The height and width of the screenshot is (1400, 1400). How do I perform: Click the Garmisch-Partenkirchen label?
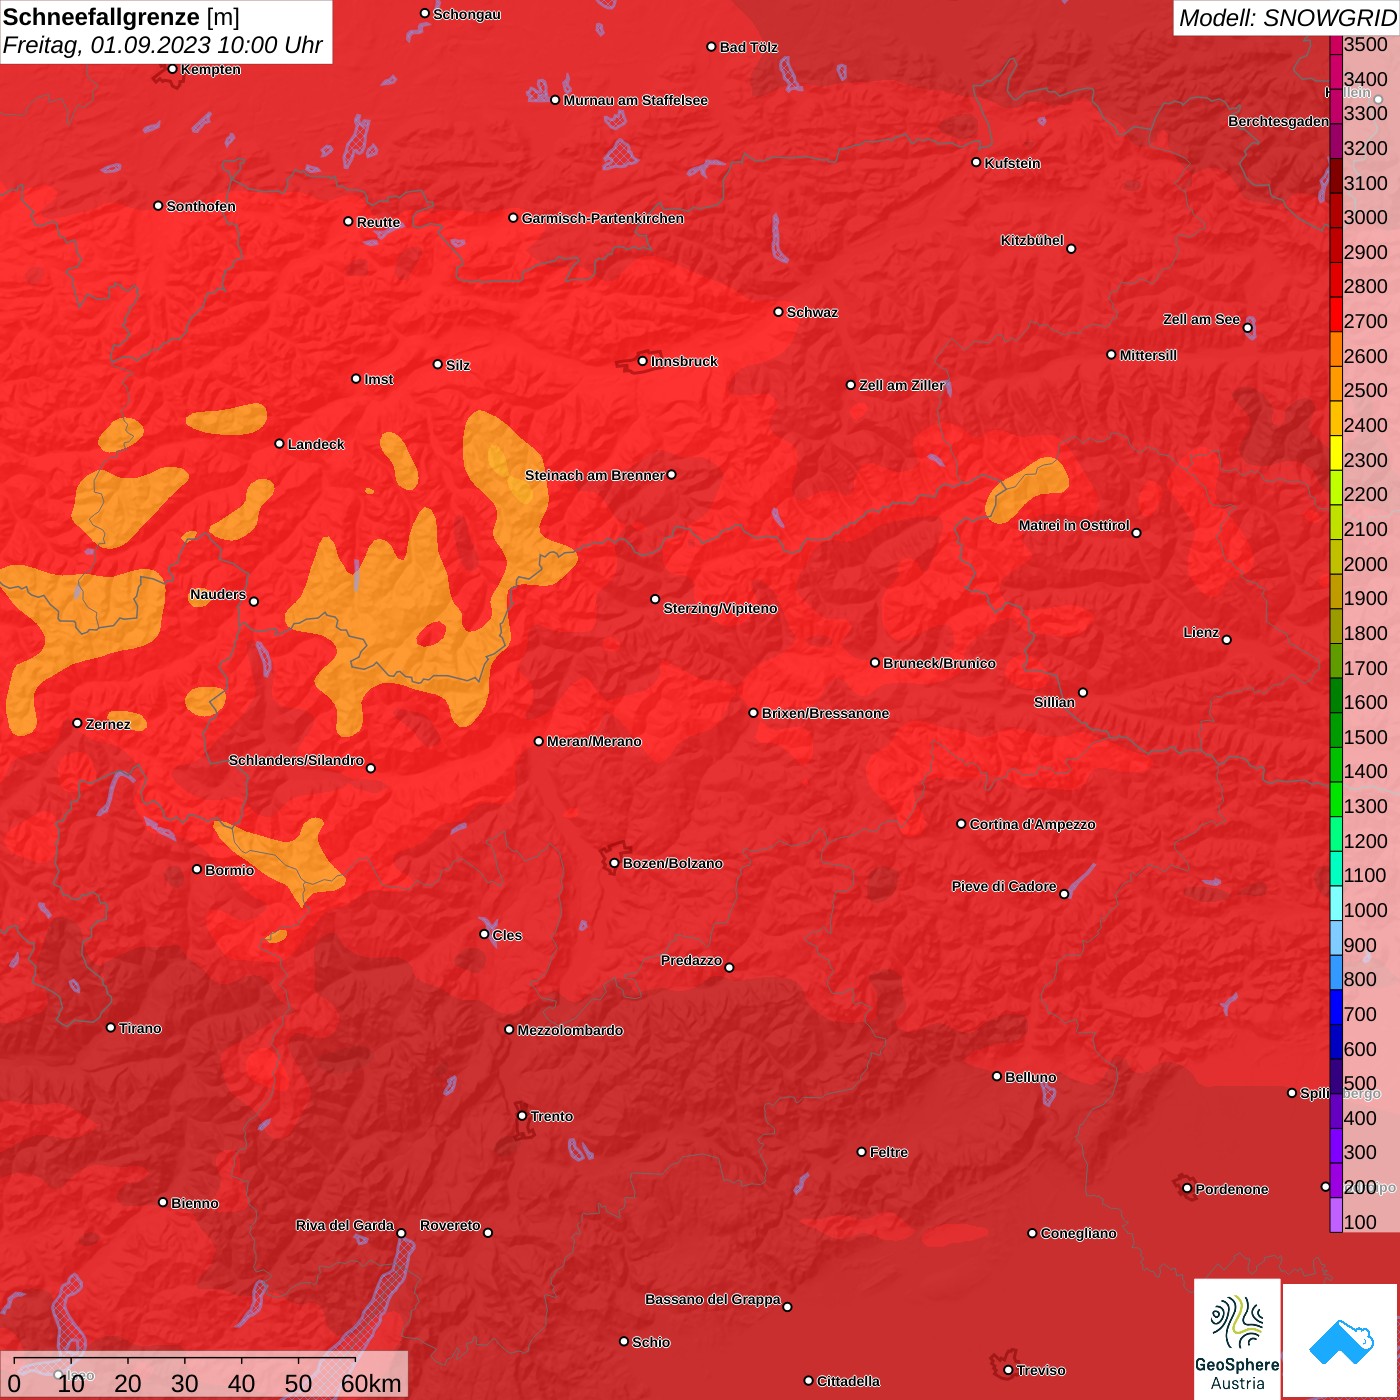click(x=603, y=218)
